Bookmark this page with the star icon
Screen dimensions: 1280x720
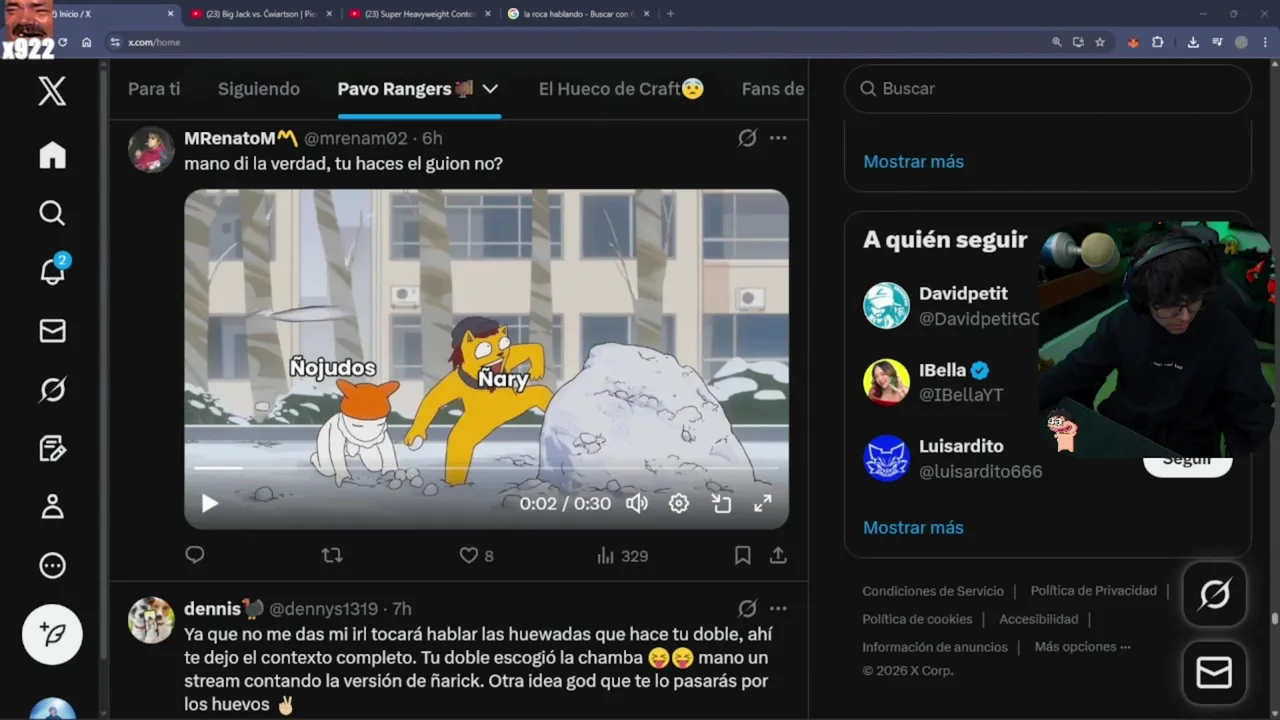tap(1100, 42)
